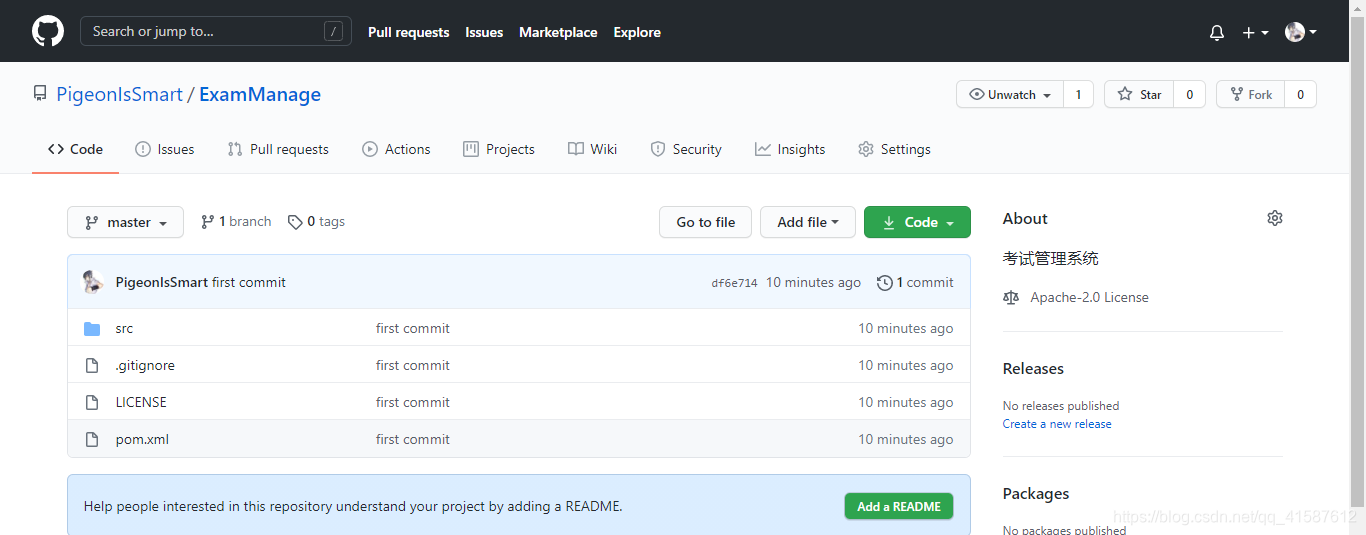The width and height of the screenshot is (1366, 535).
Task: Click the Go to file button
Action: tap(705, 222)
